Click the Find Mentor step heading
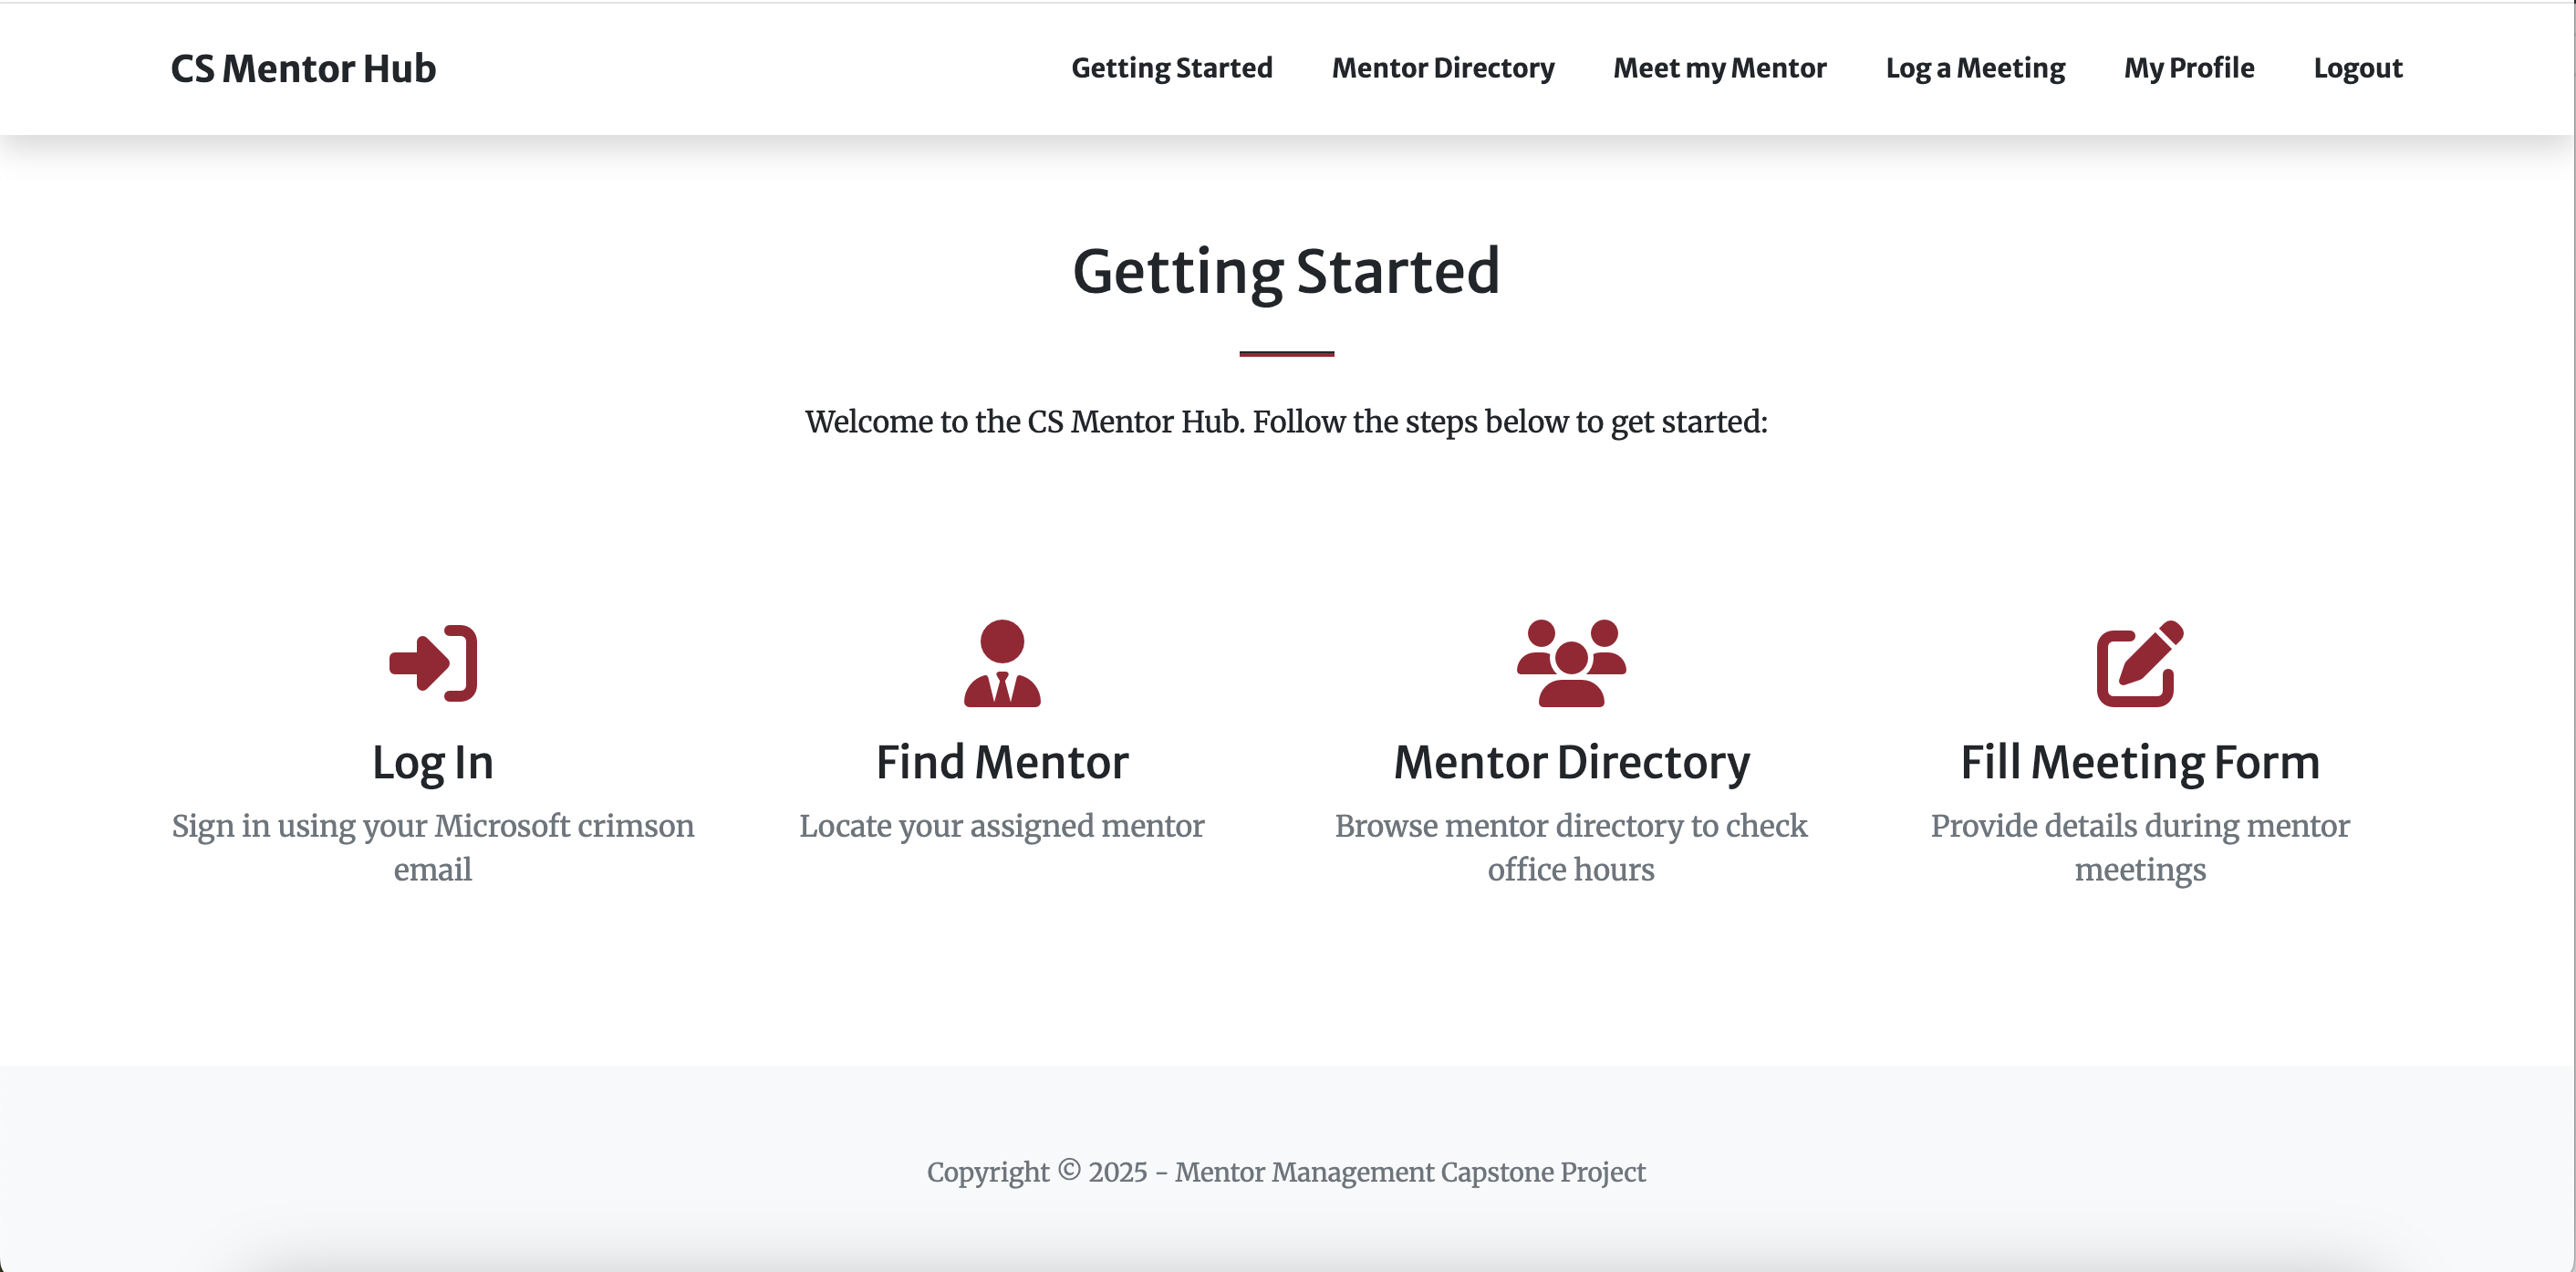This screenshot has width=2576, height=1272. pyautogui.click(x=1002, y=762)
